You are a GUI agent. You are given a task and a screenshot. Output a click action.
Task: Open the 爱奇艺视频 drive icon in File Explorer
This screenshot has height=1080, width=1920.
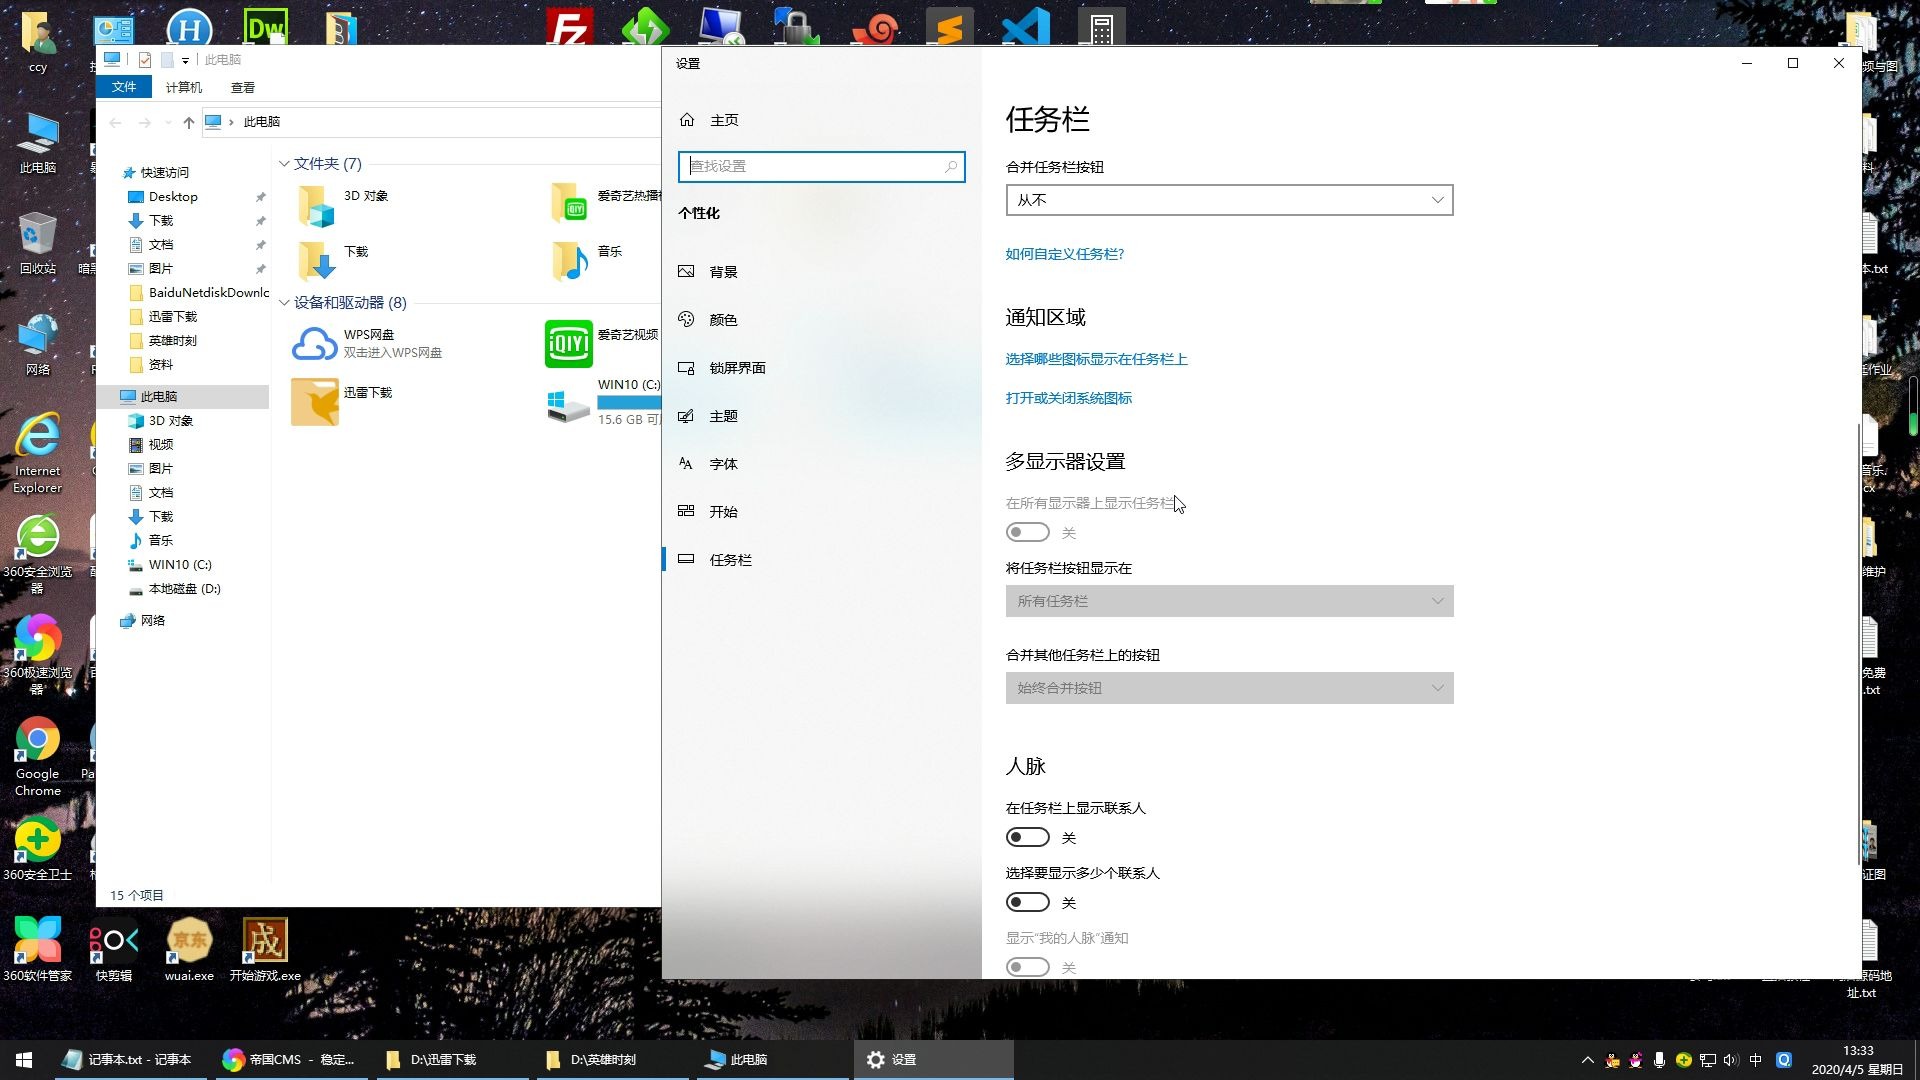click(568, 343)
